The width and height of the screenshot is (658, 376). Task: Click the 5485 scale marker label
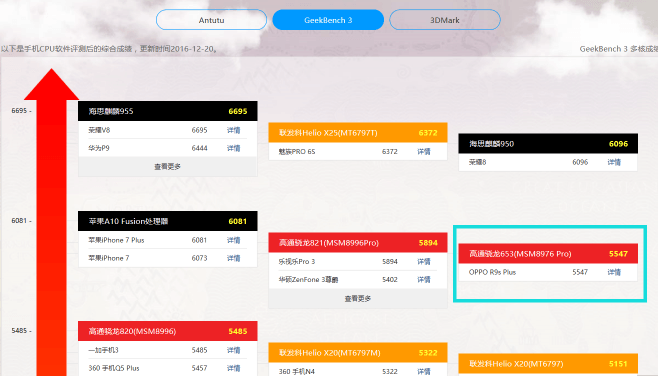click(19, 331)
